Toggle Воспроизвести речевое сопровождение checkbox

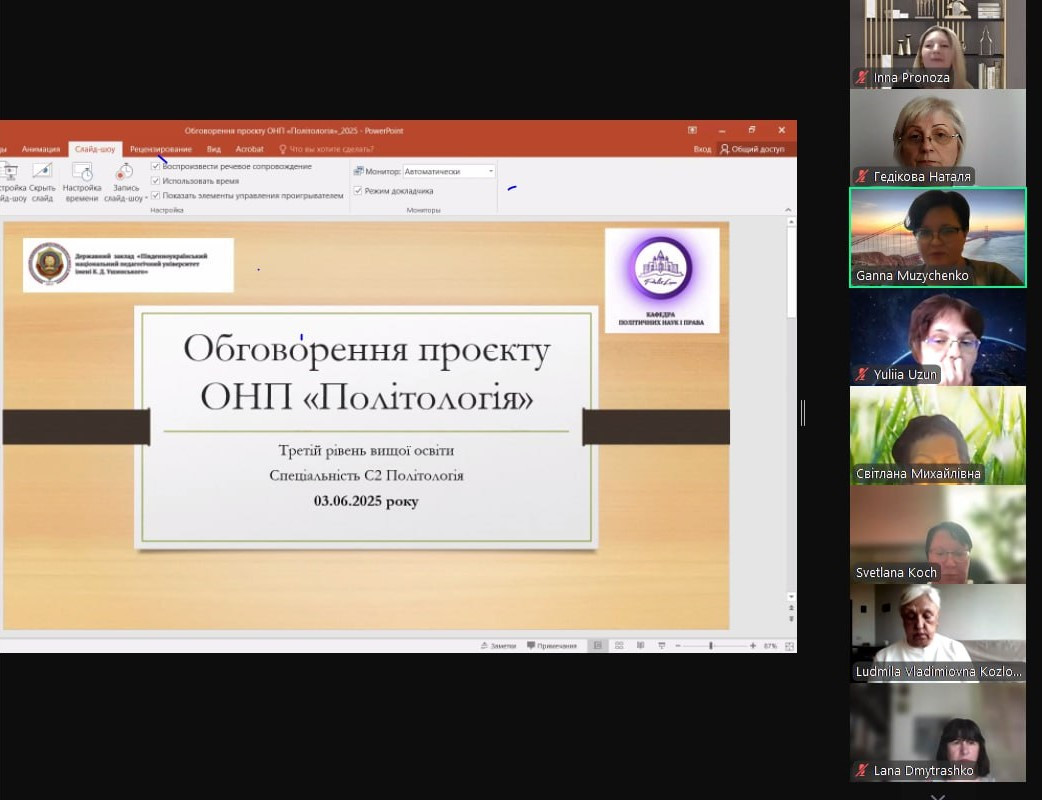click(x=156, y=166)
